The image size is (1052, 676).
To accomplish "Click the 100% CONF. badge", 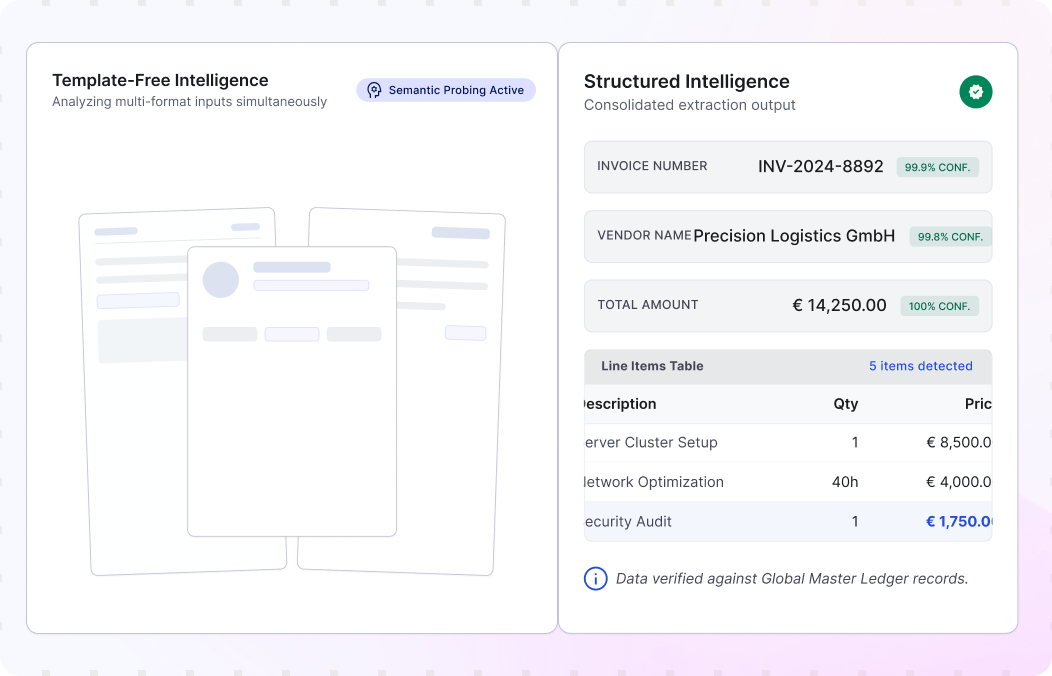I will pyautogui.click(x=939, y=306).
